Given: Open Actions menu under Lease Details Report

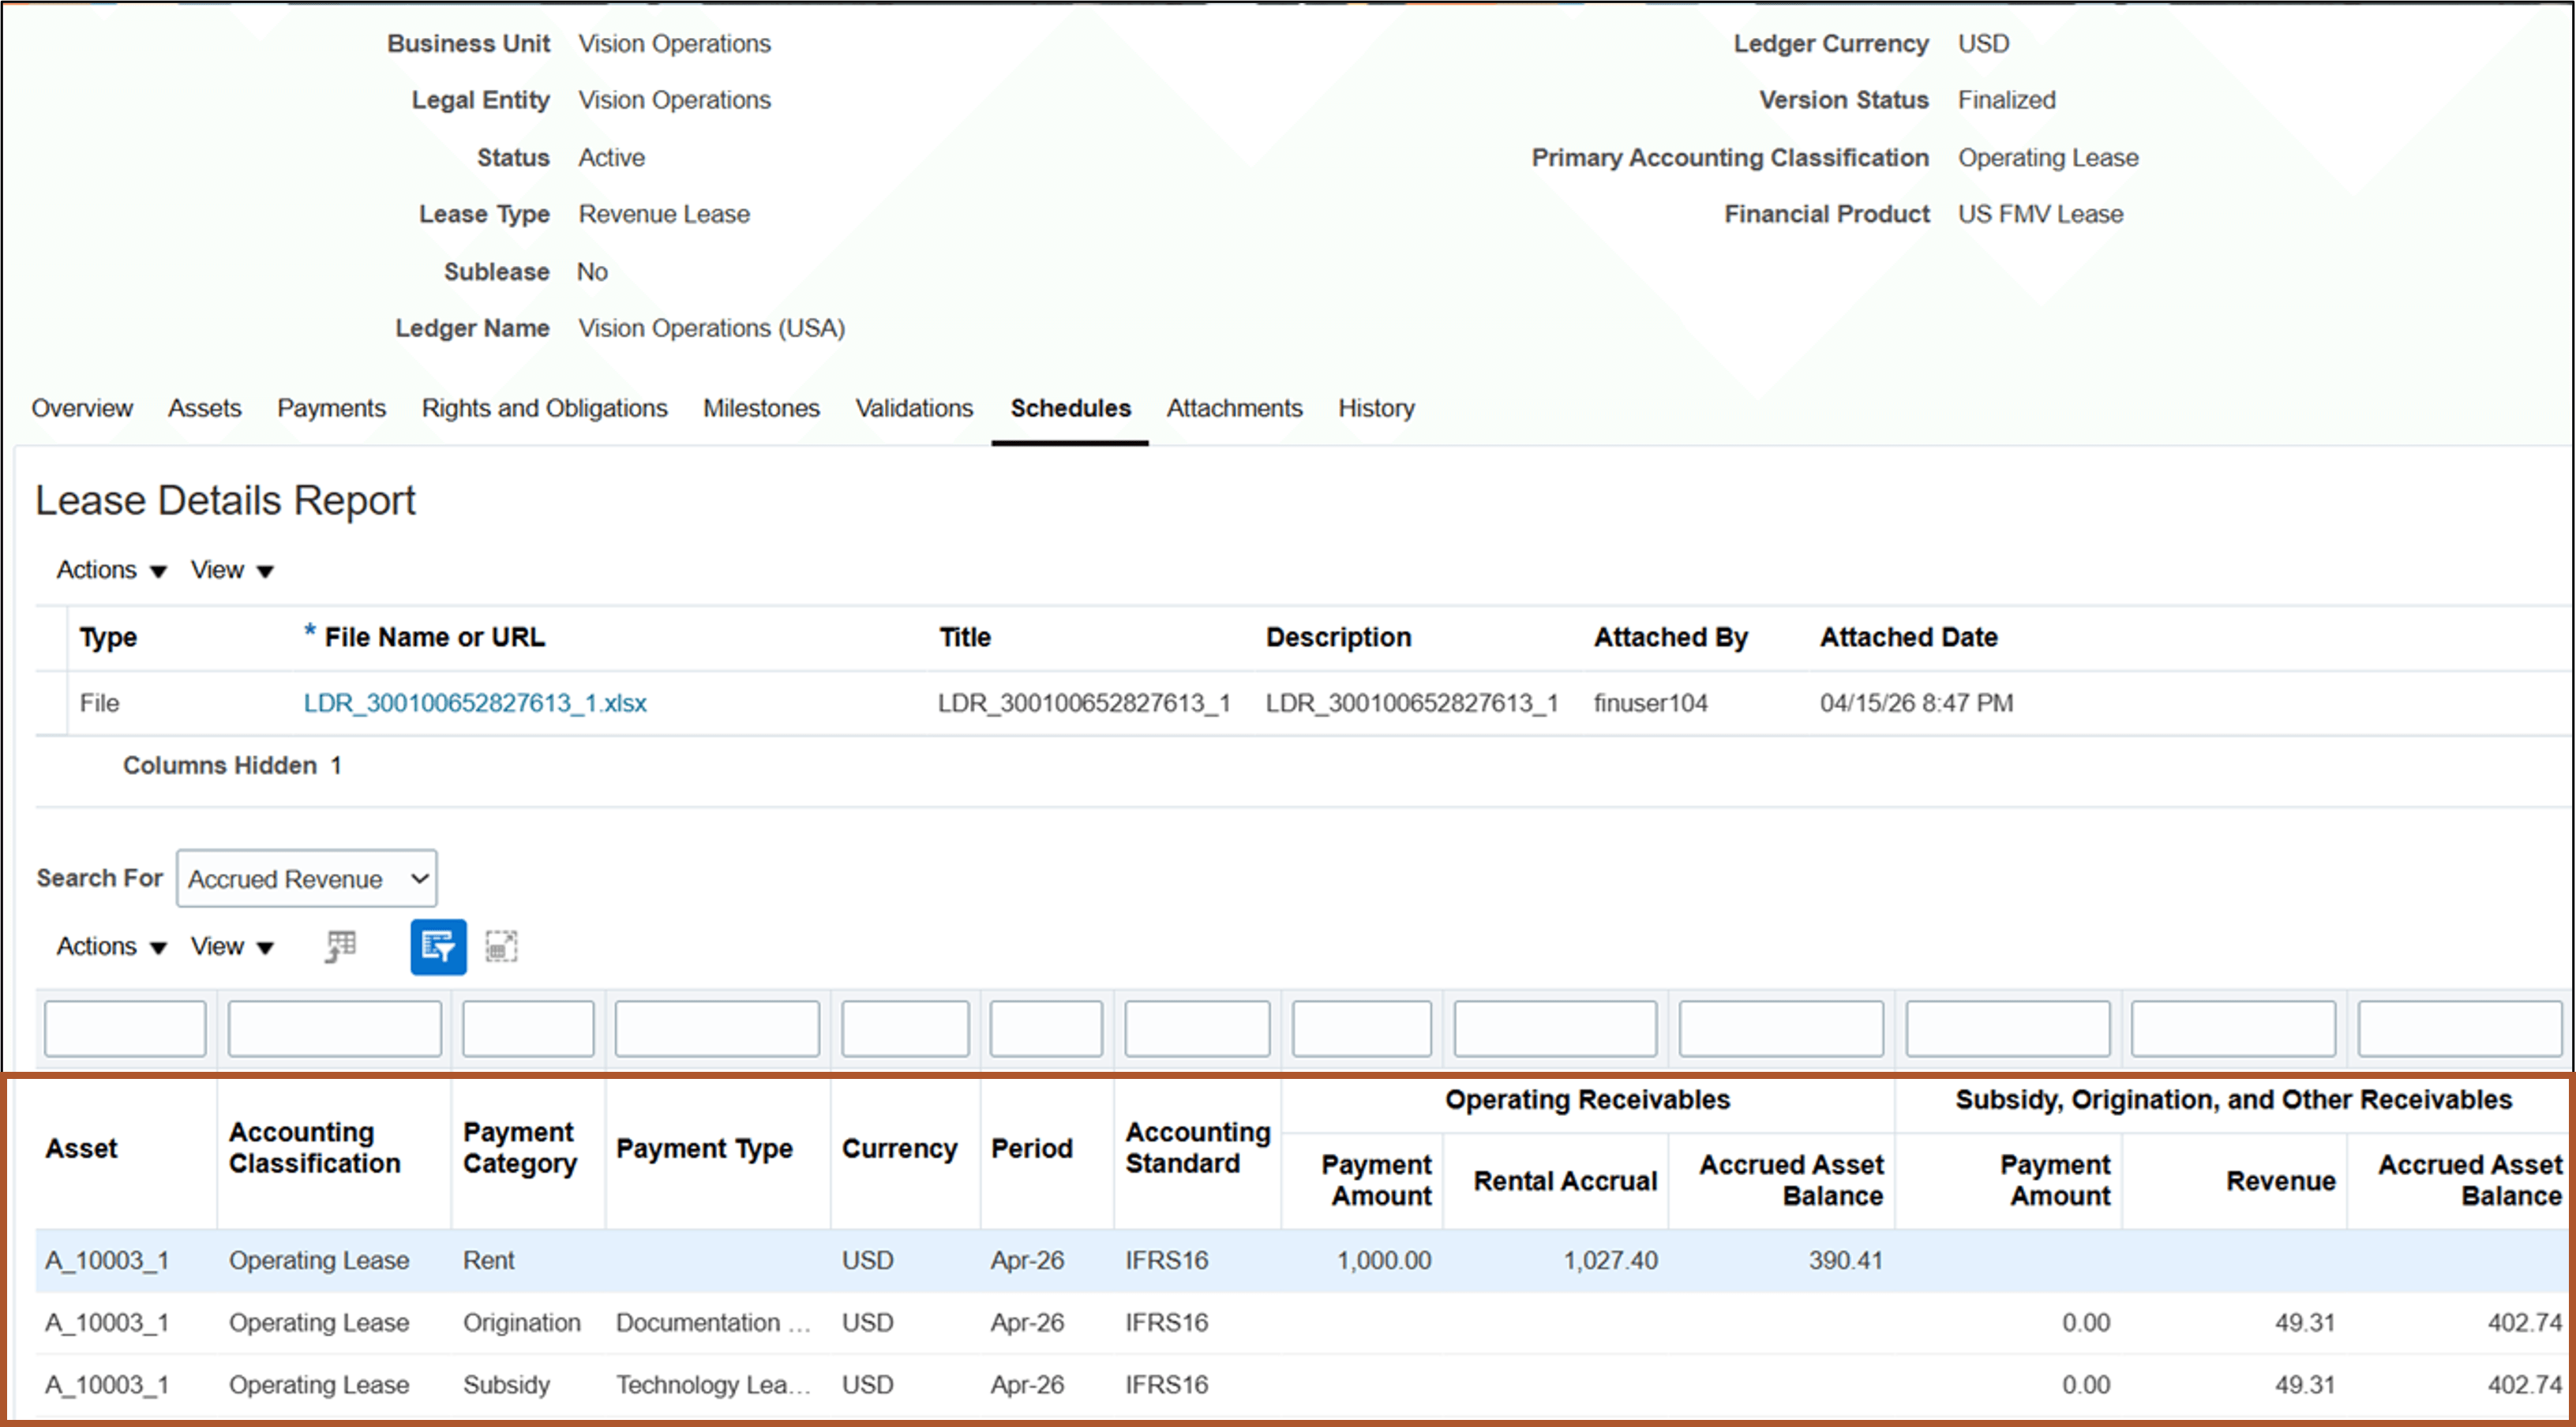Looking at the screenshot, I should click(111, 570).
